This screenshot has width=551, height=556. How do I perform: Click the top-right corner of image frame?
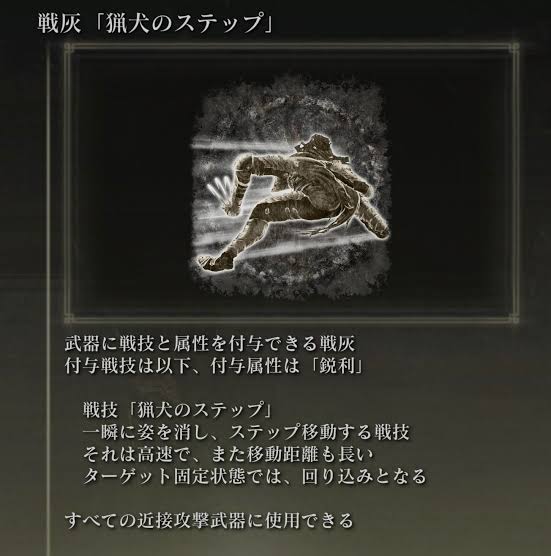(514, 48)
